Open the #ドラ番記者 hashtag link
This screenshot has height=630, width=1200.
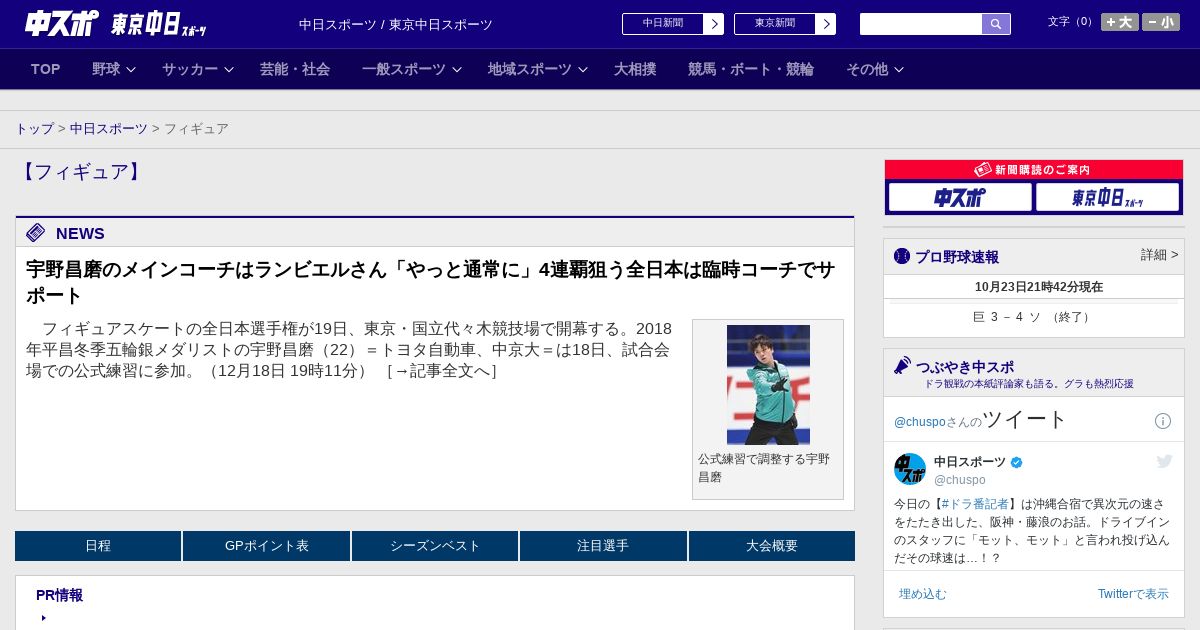pos(975,504)
